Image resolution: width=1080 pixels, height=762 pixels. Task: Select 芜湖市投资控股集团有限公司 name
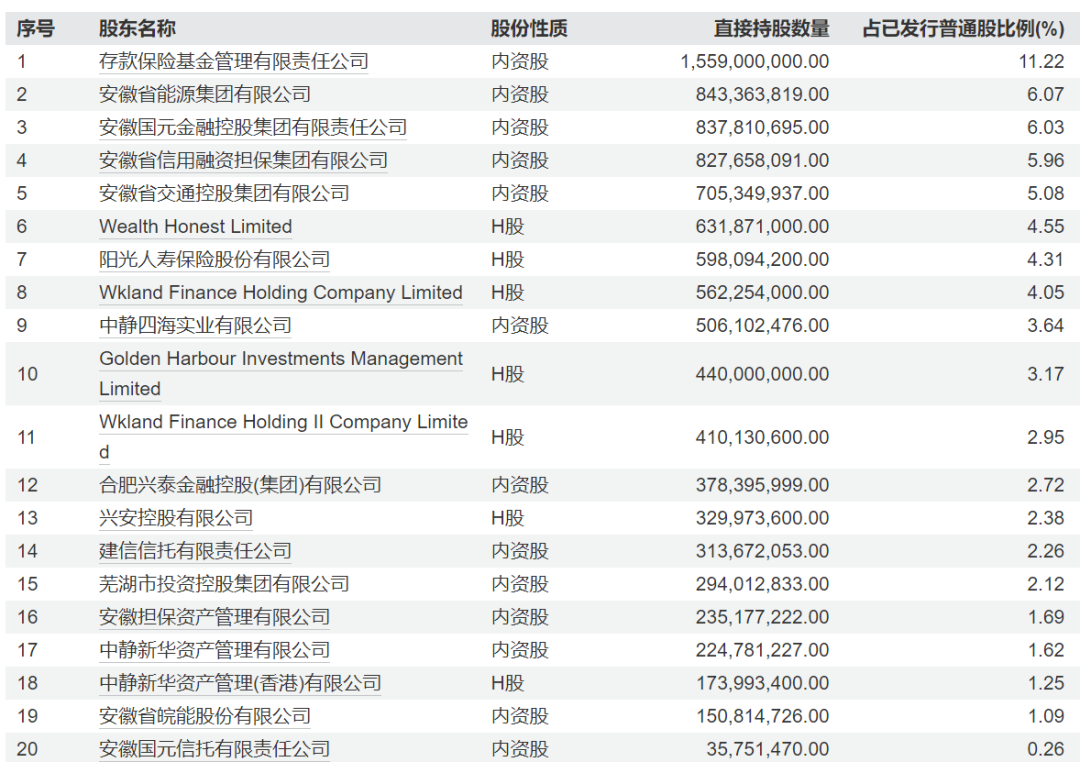(224, 584)
